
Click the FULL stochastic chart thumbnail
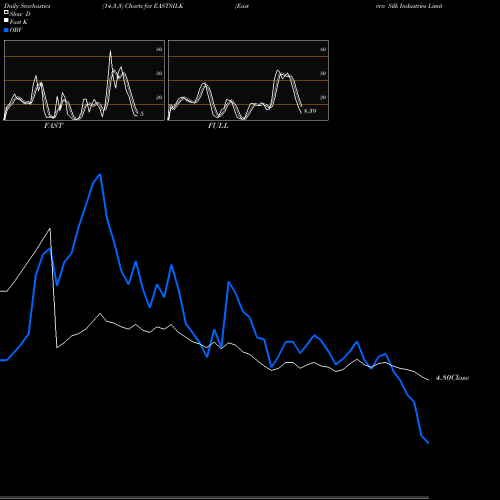248,80
